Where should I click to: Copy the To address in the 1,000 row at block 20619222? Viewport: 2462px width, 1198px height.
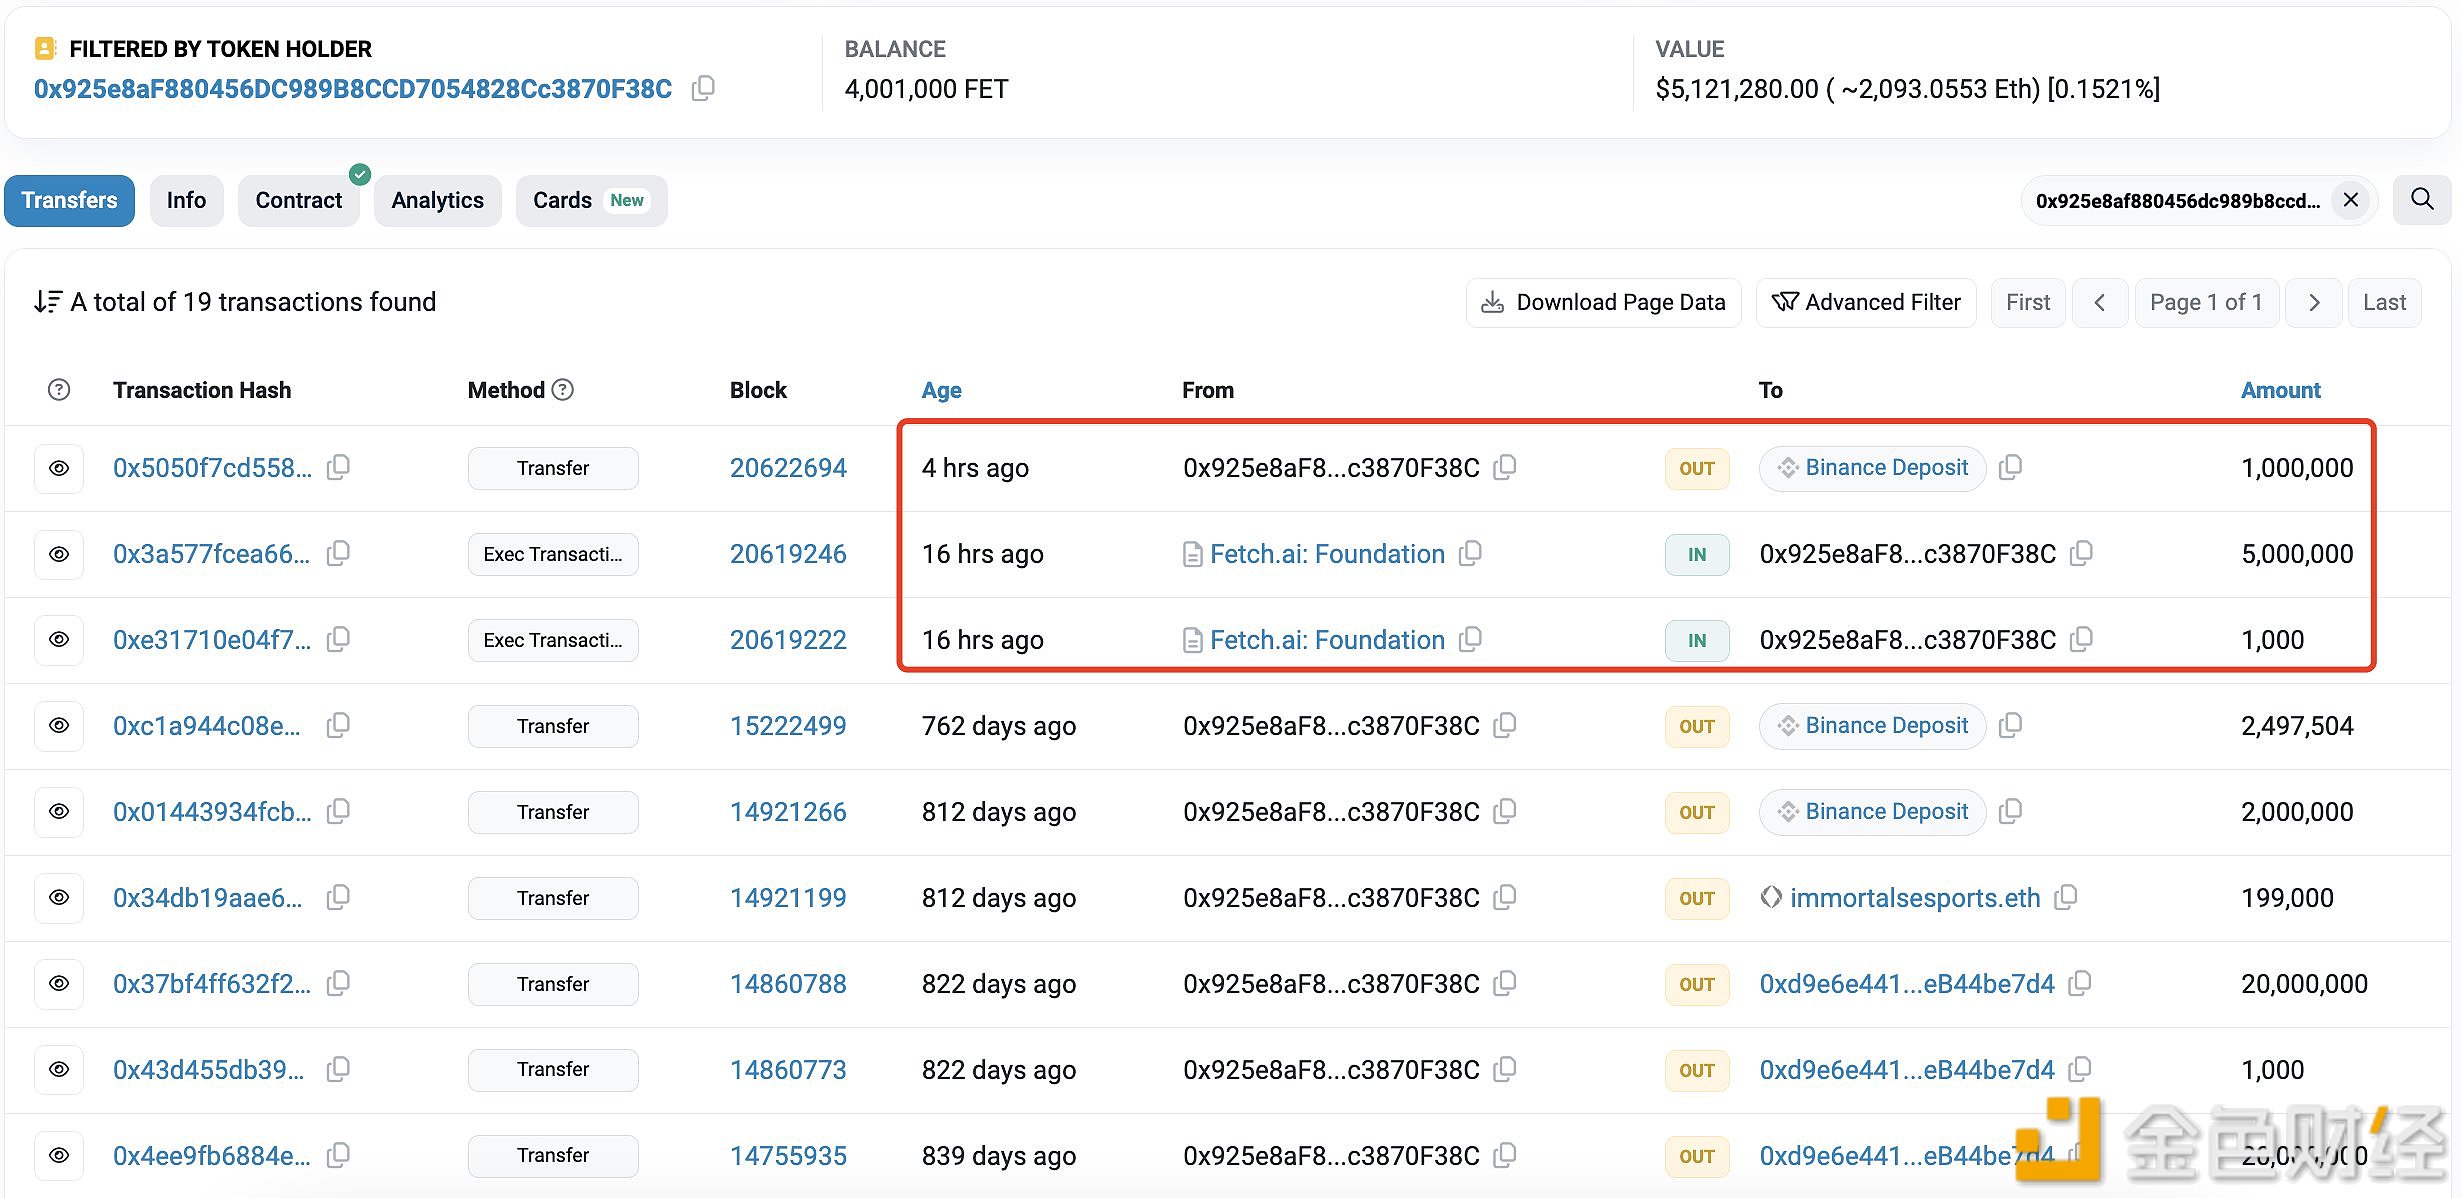[2081, 639]
